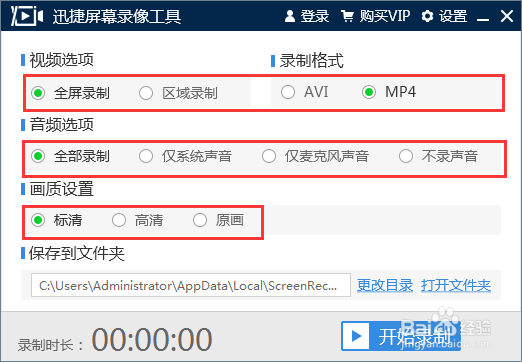Click the save folder path field

click(191, 285)
